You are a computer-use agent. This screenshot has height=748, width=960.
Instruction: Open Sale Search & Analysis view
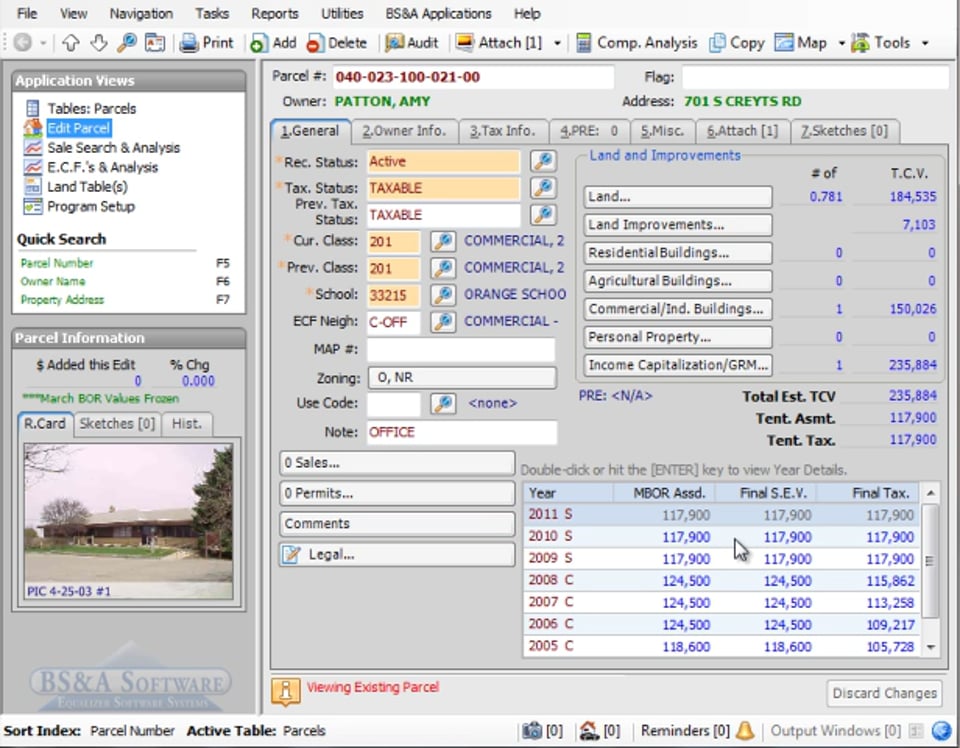tap(114, 148)
